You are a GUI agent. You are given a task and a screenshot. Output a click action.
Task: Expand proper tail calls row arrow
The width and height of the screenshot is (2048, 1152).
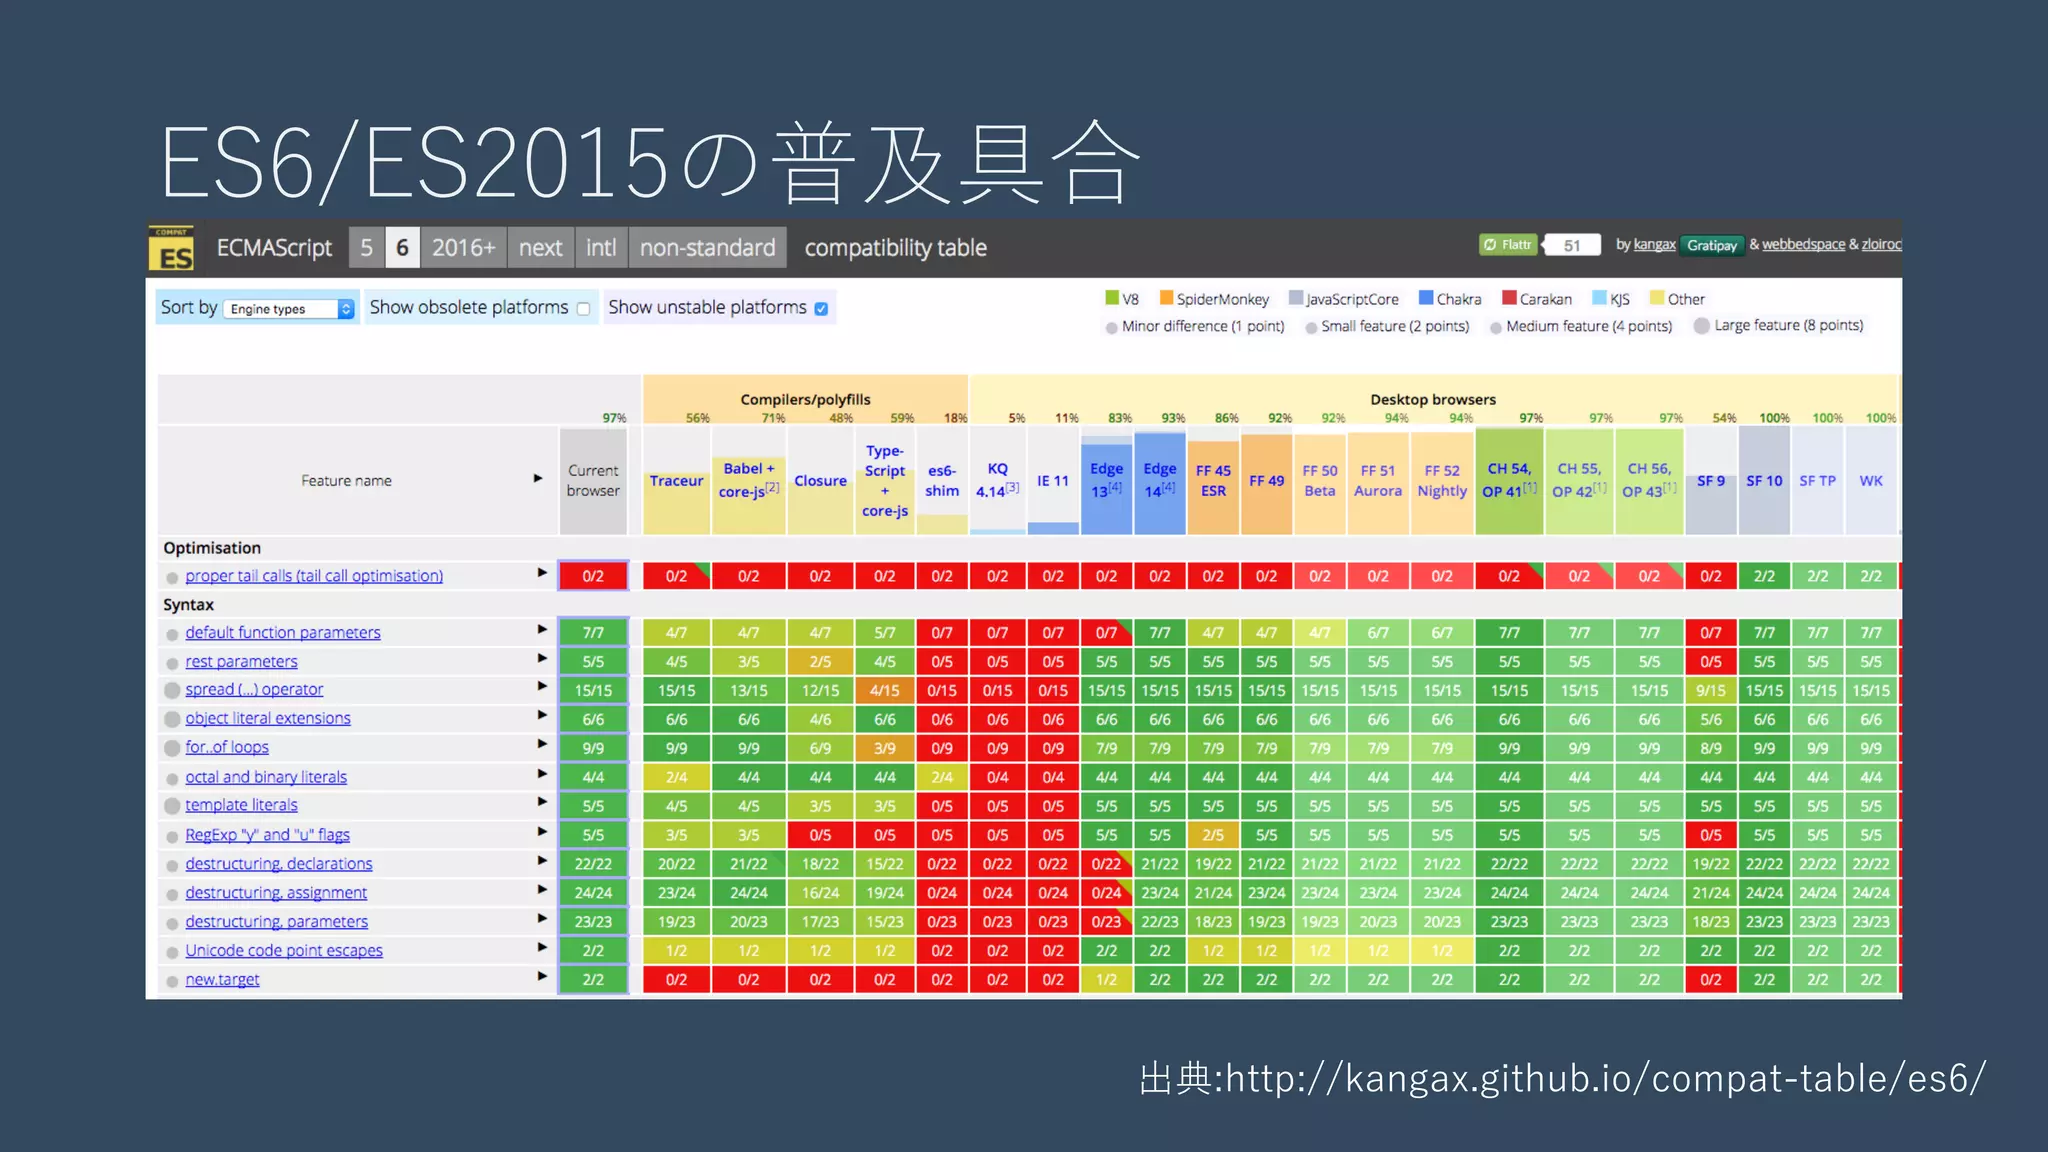click(542, 573)
